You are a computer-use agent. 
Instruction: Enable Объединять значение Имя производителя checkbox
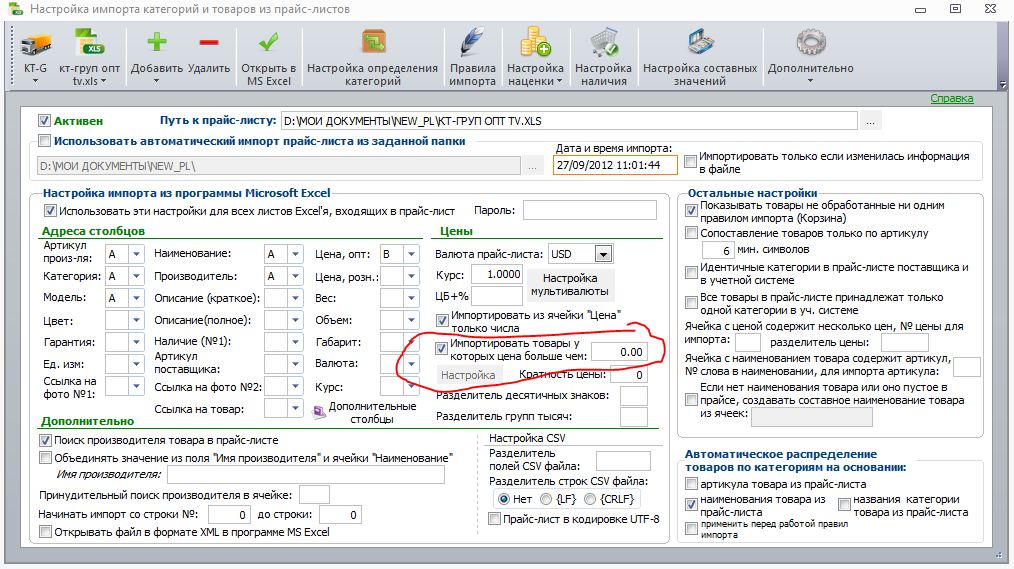click(x=45, y=458)
